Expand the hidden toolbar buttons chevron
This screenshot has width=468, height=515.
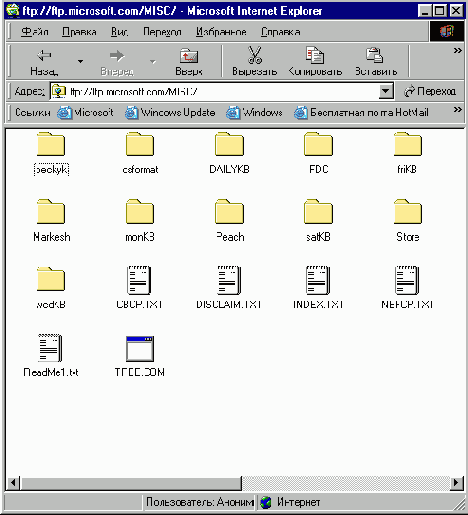pos(458,50)
